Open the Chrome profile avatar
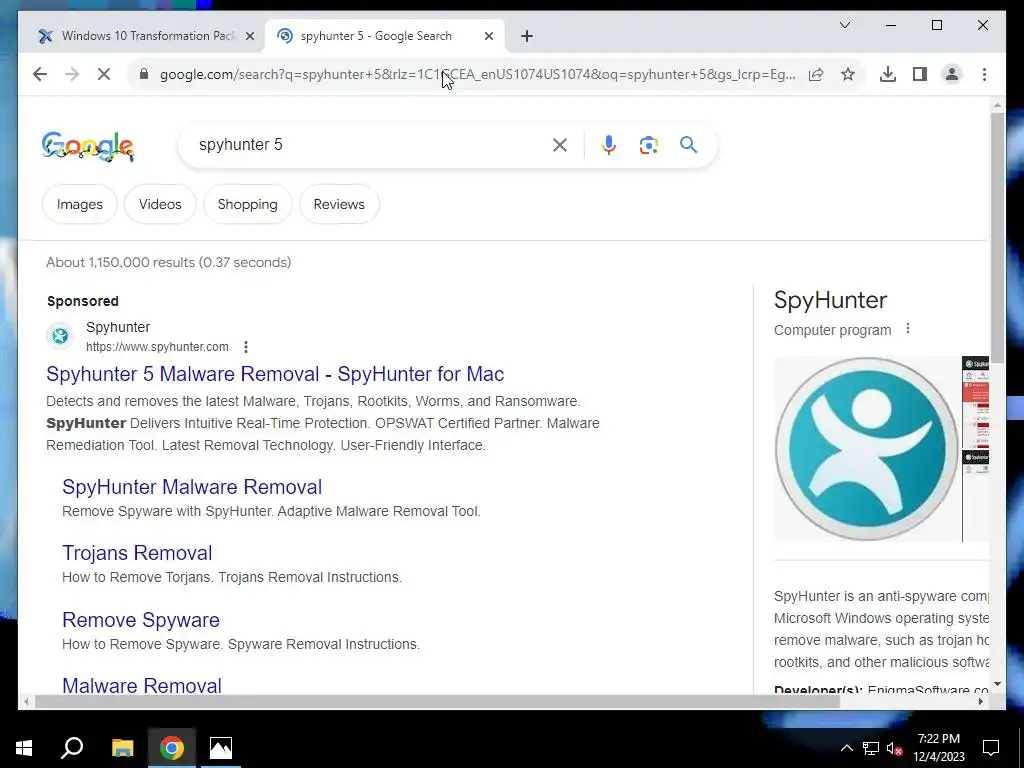The image size is (1024, 768). coord(952,74)
